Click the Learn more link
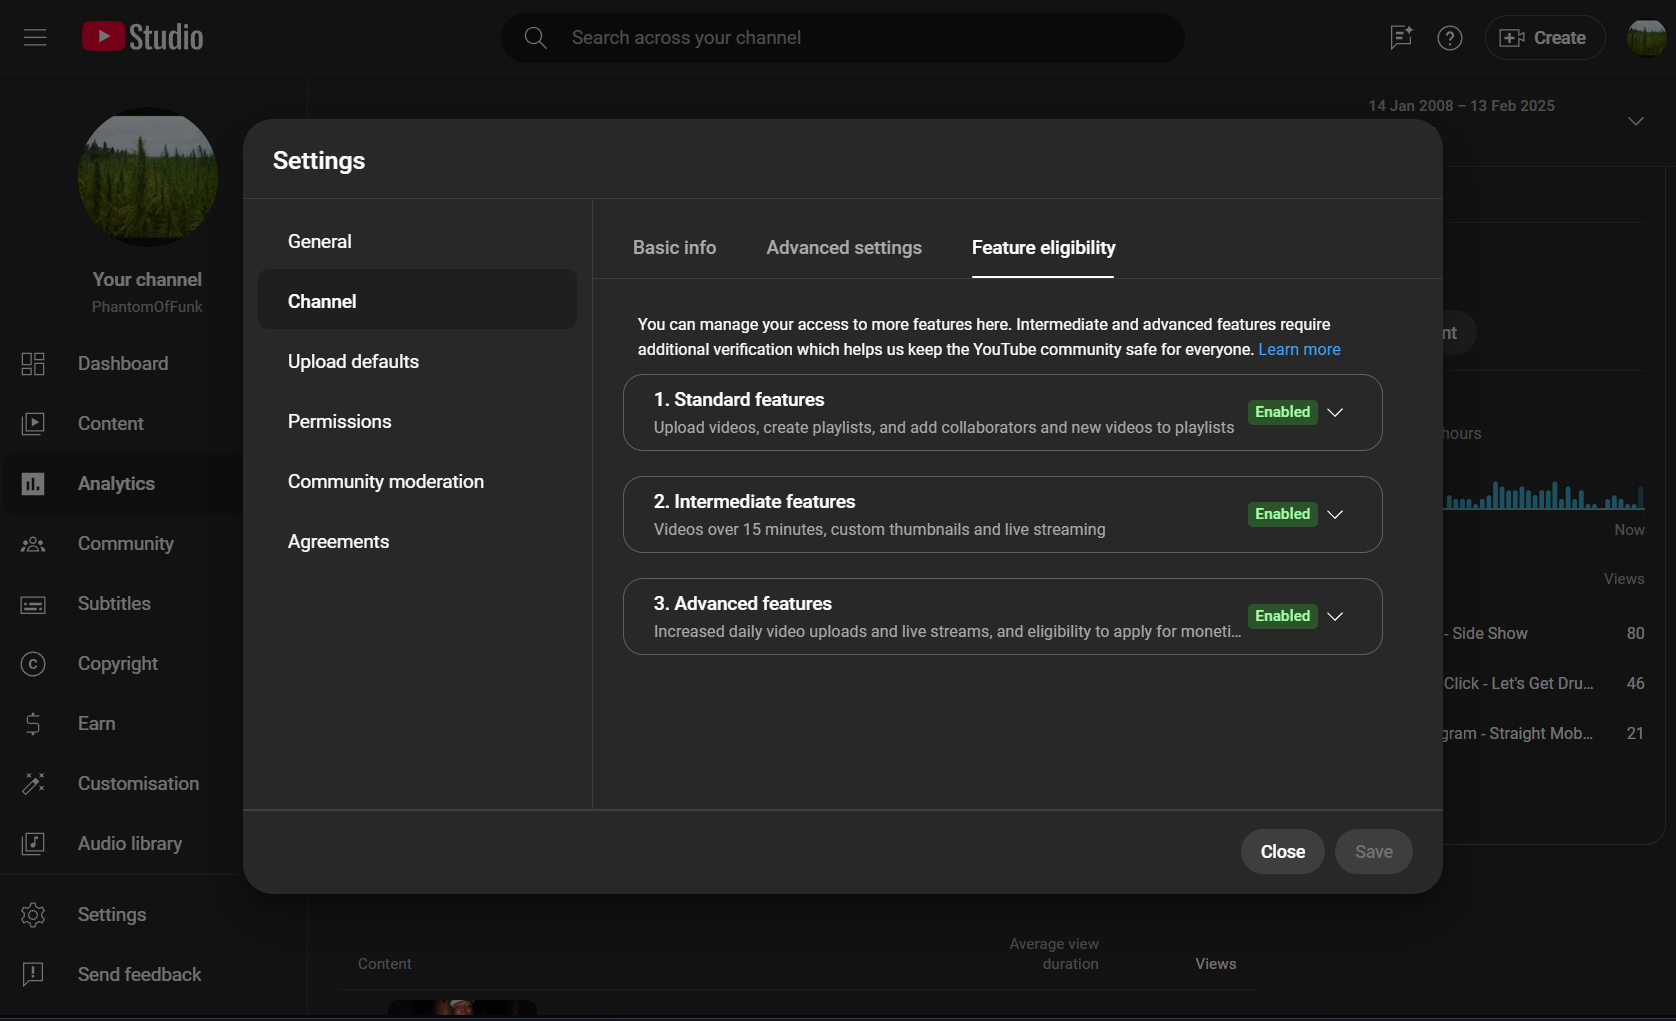Viewport: 1676px width, 1021px height. point(1299,350)
